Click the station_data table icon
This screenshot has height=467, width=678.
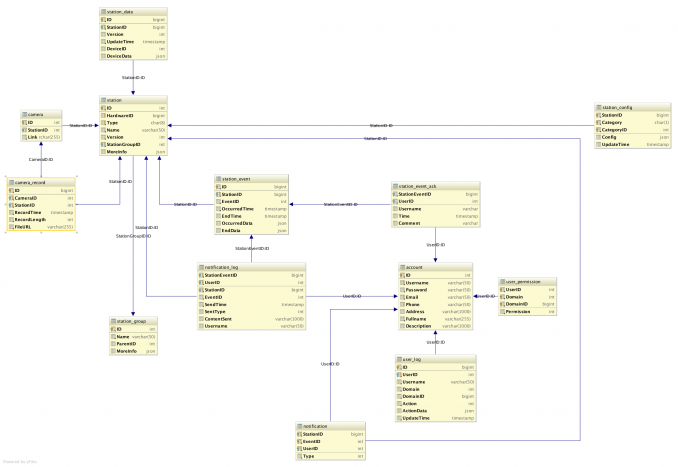click(104, 10)
